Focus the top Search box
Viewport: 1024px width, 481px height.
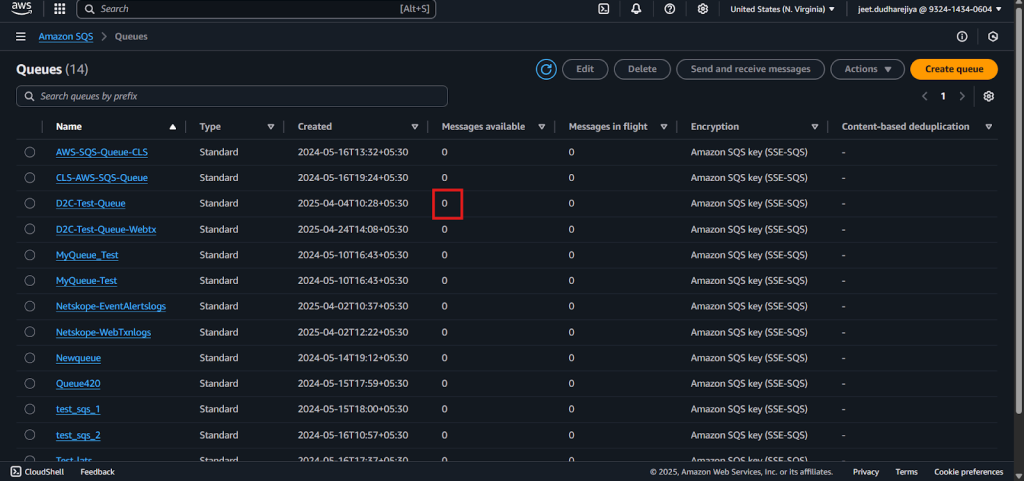(256, 9)
